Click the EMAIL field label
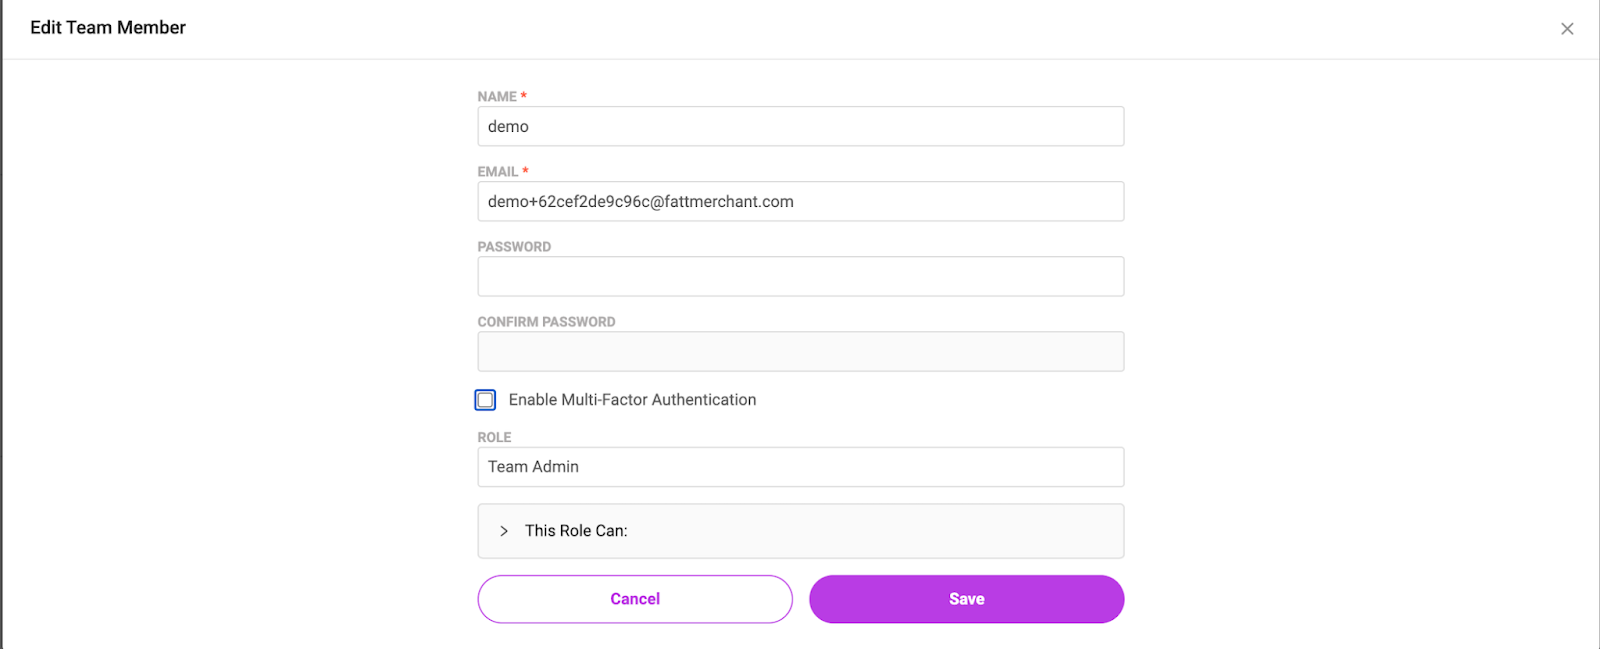Screen dimensions: 1600x649 click(498, 172)
